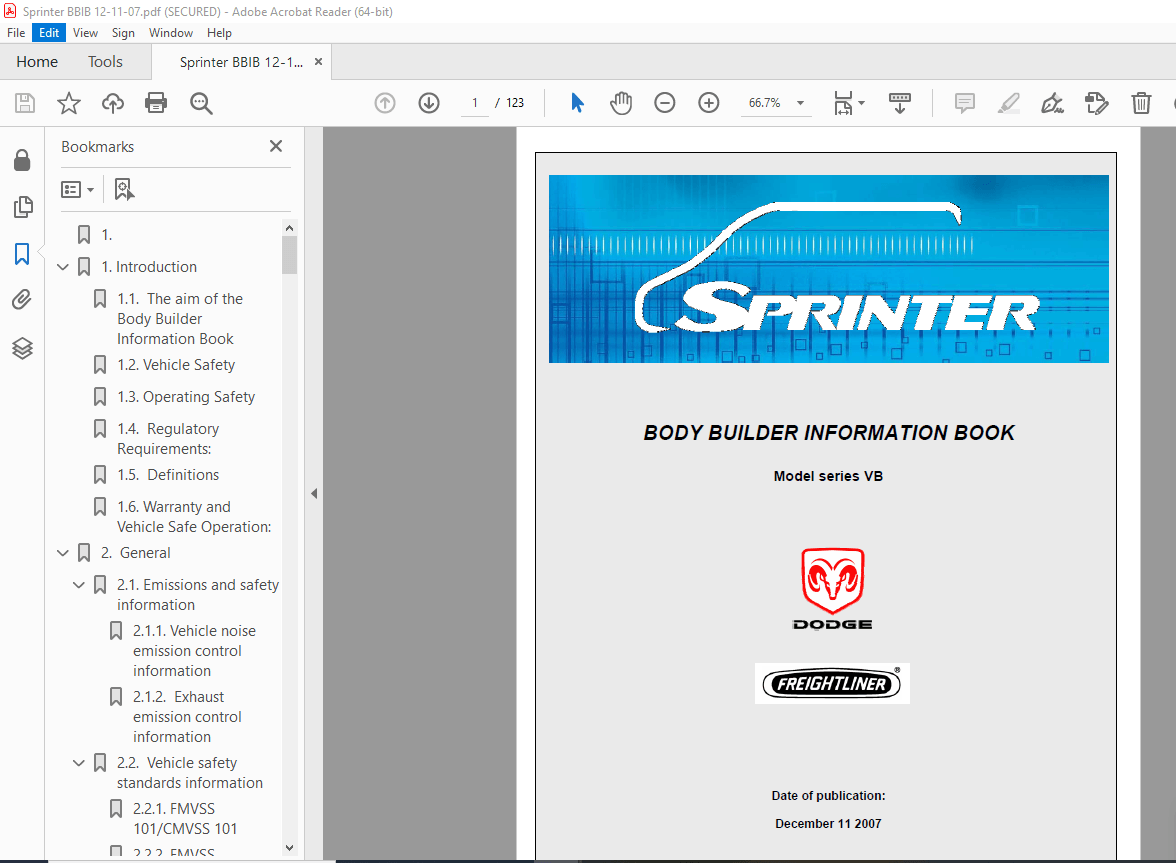Collapse the 1. Introduction bookmark

(62, 266)
